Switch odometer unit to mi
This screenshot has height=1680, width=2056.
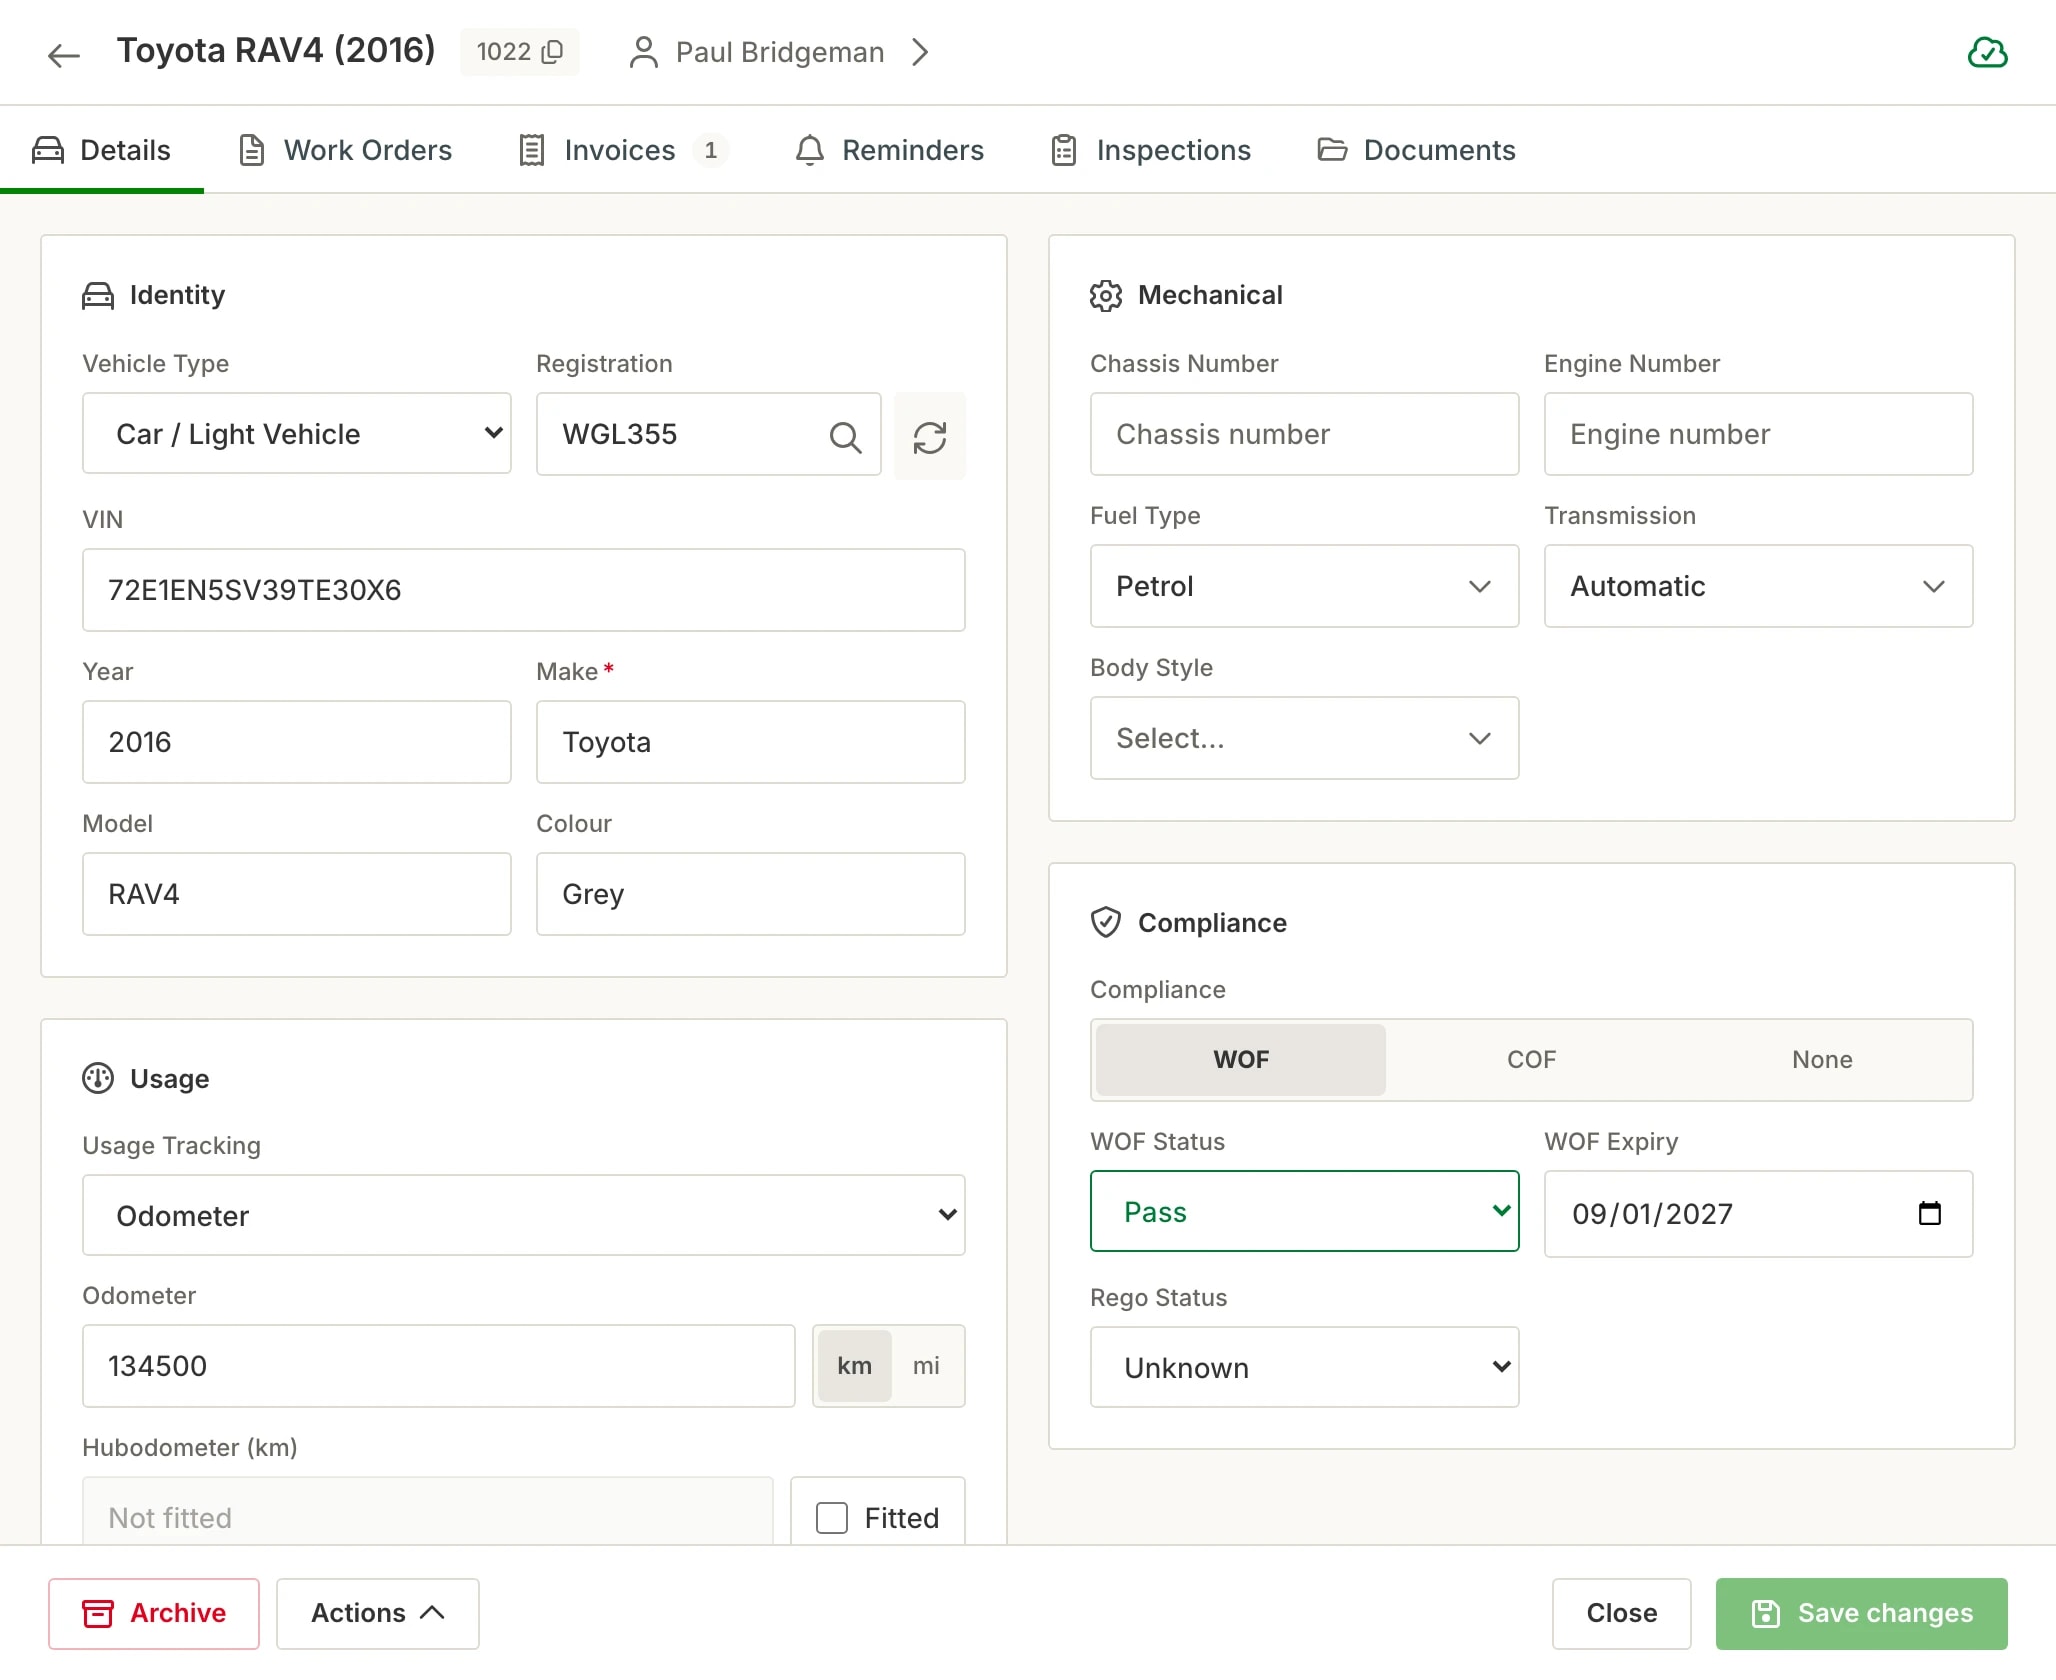click(x=926, y=1366)
